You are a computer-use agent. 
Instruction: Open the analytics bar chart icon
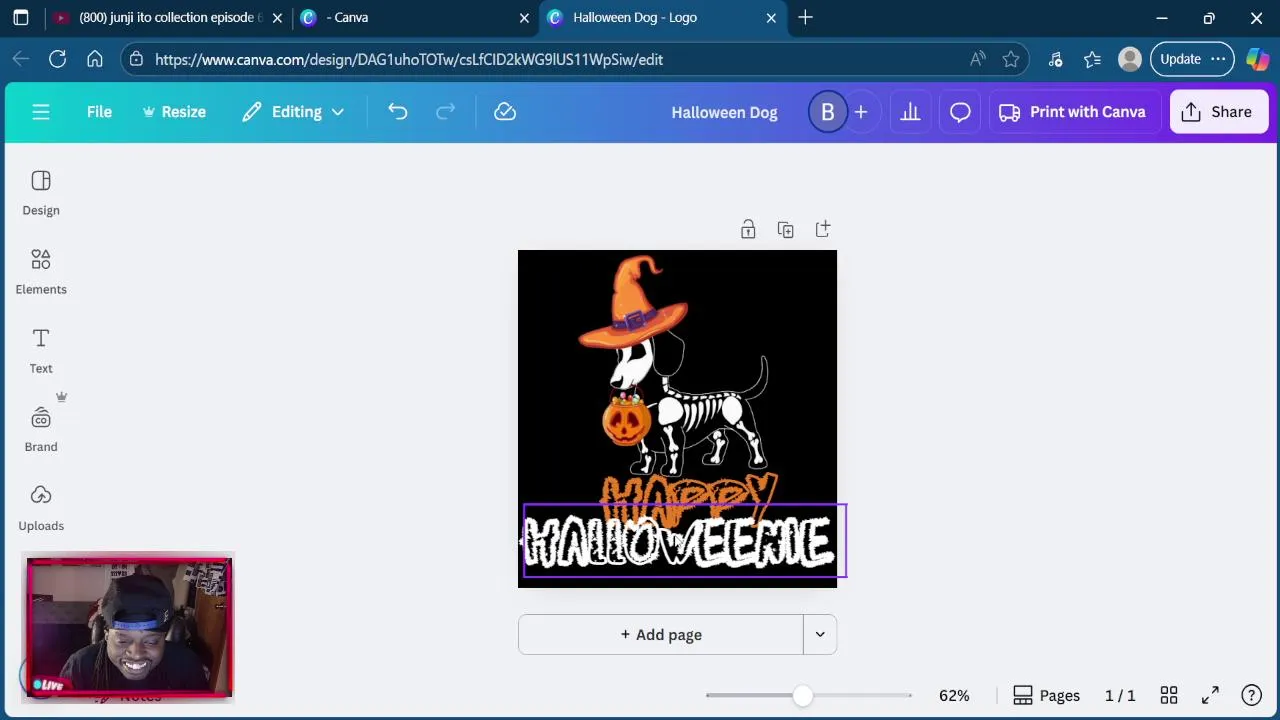[x=910, y=112]
